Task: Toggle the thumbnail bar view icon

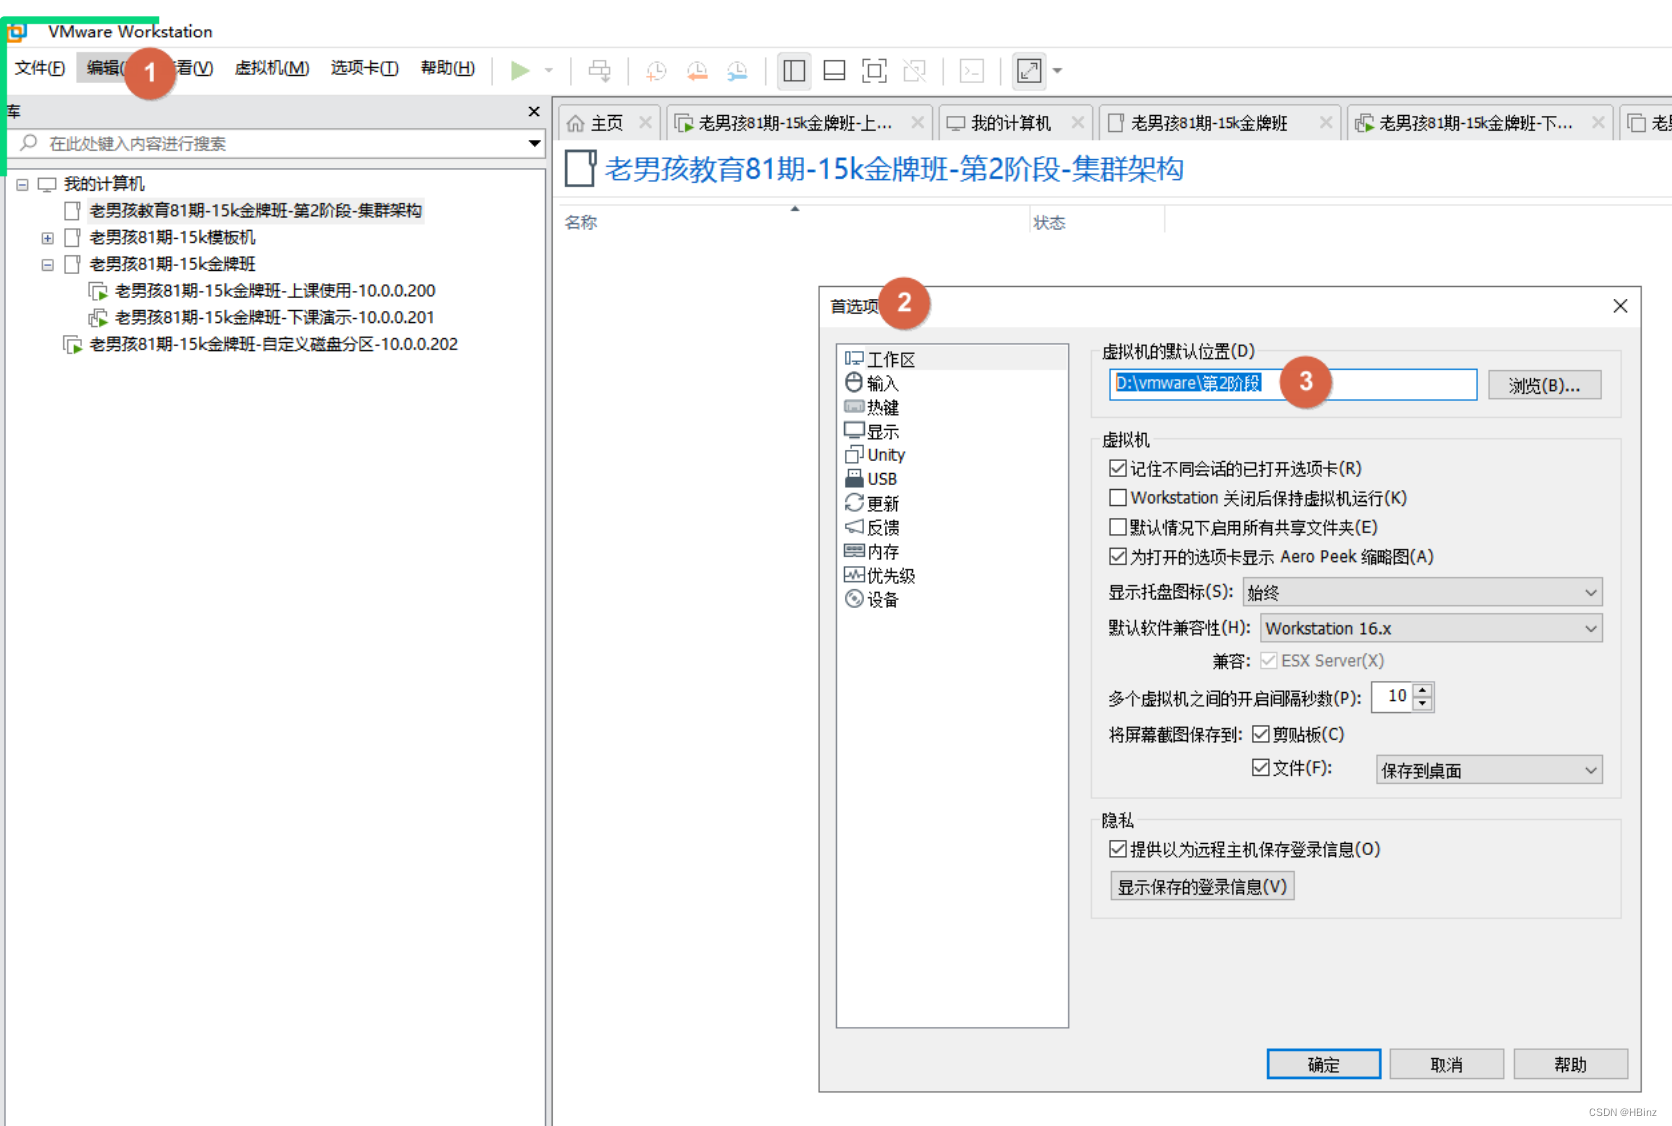Action: tap(834, 70)
